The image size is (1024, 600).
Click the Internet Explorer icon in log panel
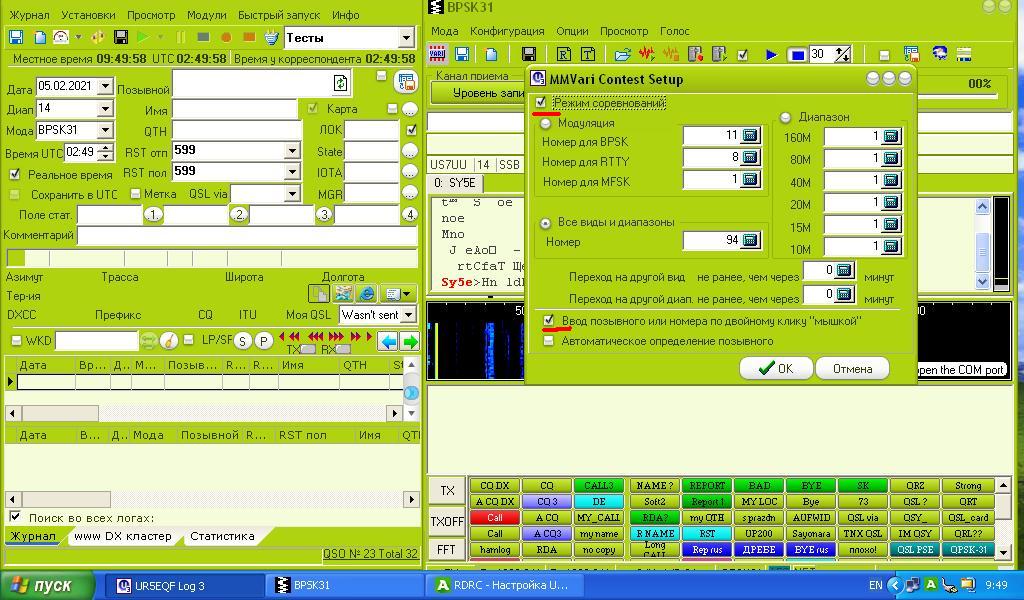pyautogui.click(x=366, y=294)
